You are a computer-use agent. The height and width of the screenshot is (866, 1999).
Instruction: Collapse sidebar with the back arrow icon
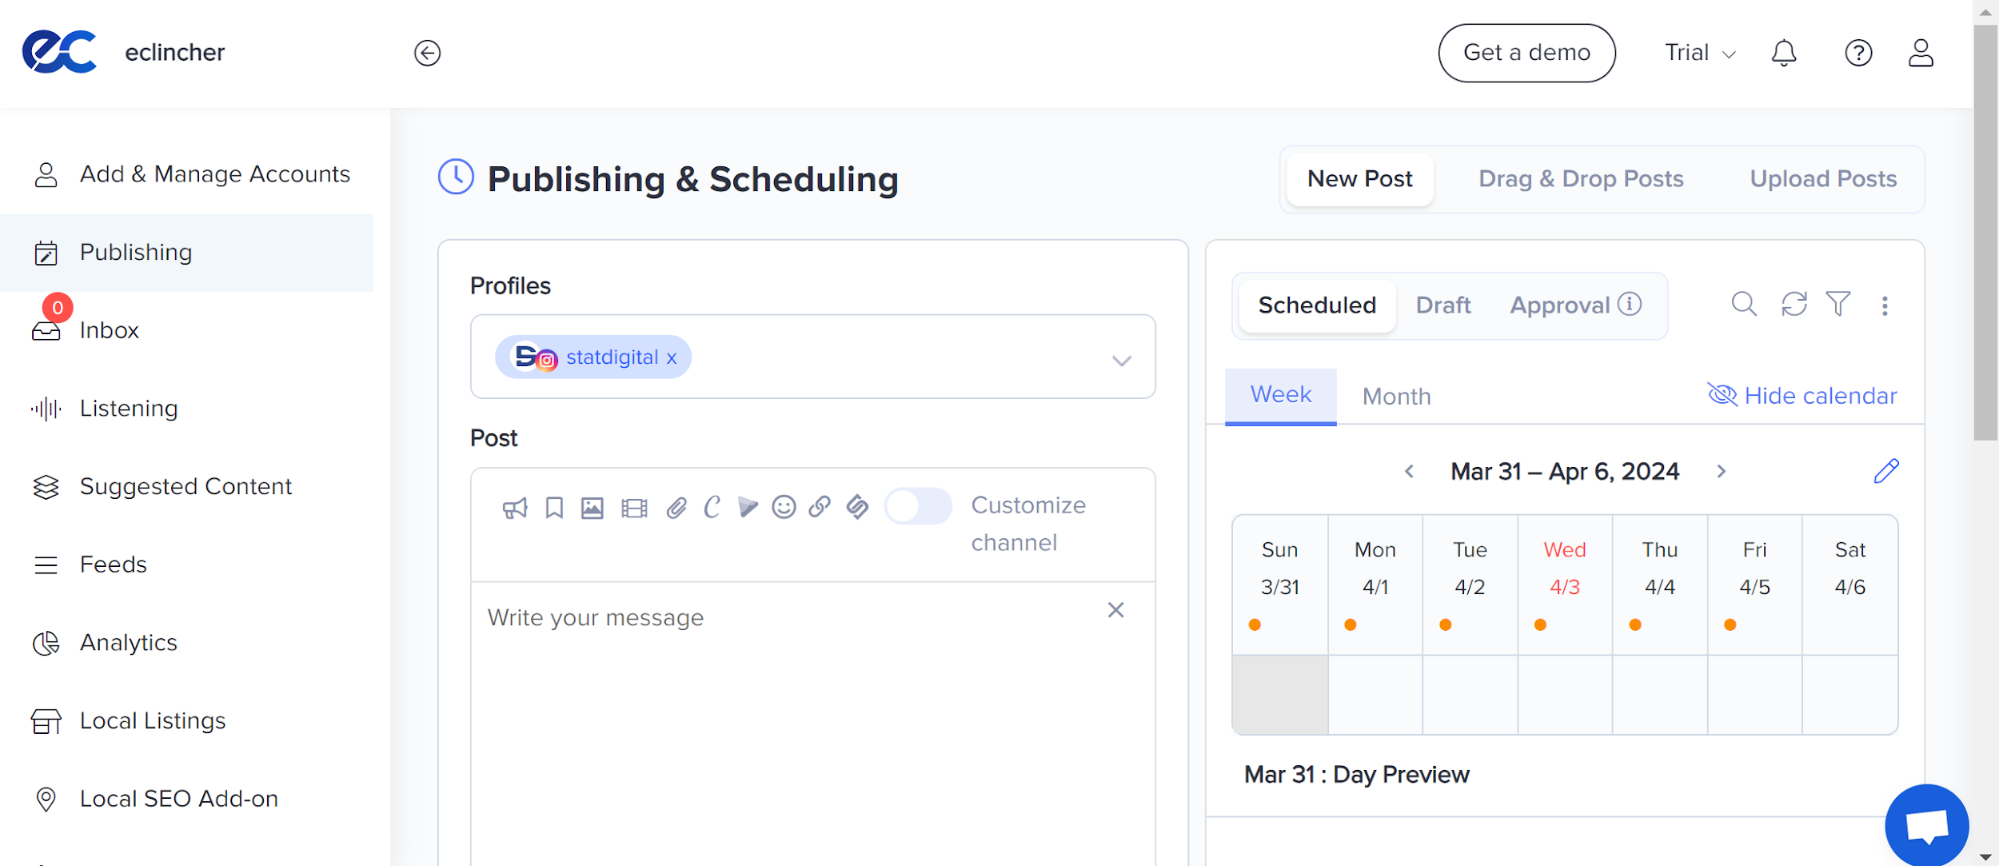427,53
